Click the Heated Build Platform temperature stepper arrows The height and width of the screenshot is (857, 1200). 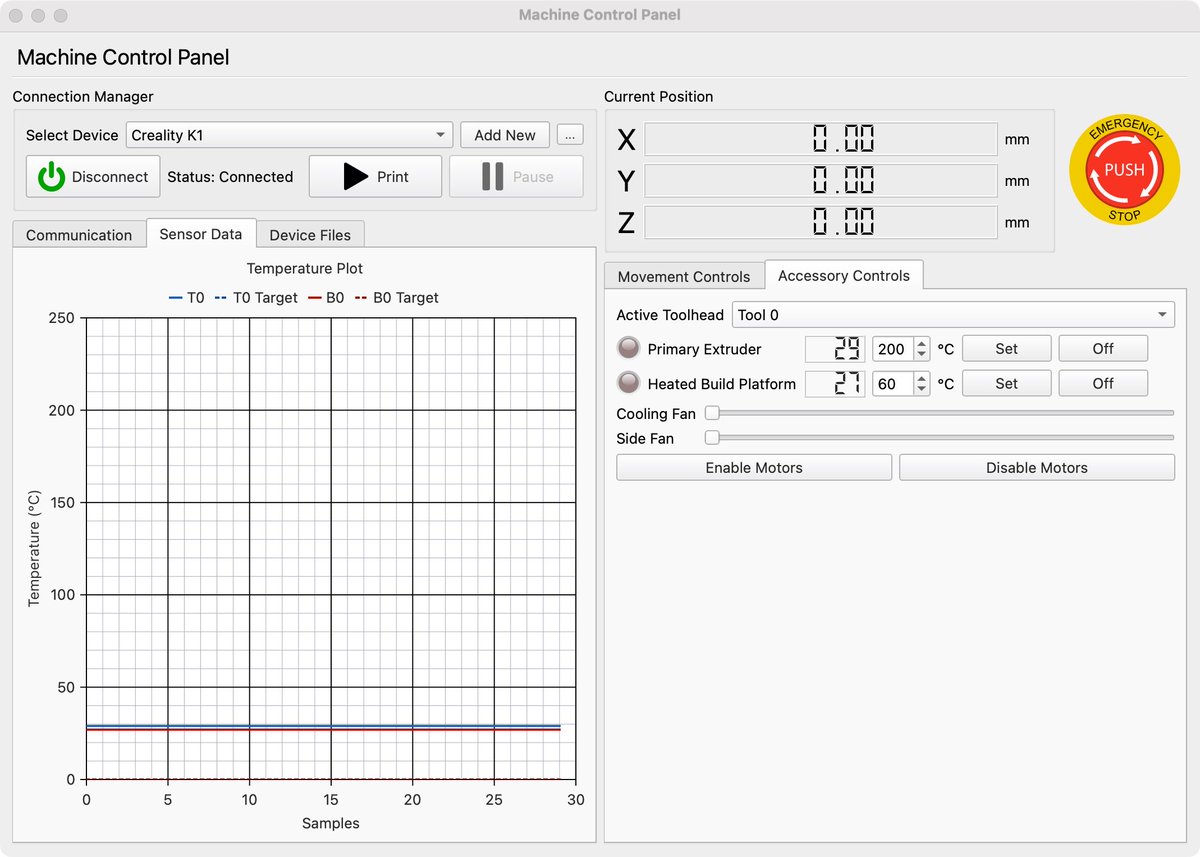[922, 383]
